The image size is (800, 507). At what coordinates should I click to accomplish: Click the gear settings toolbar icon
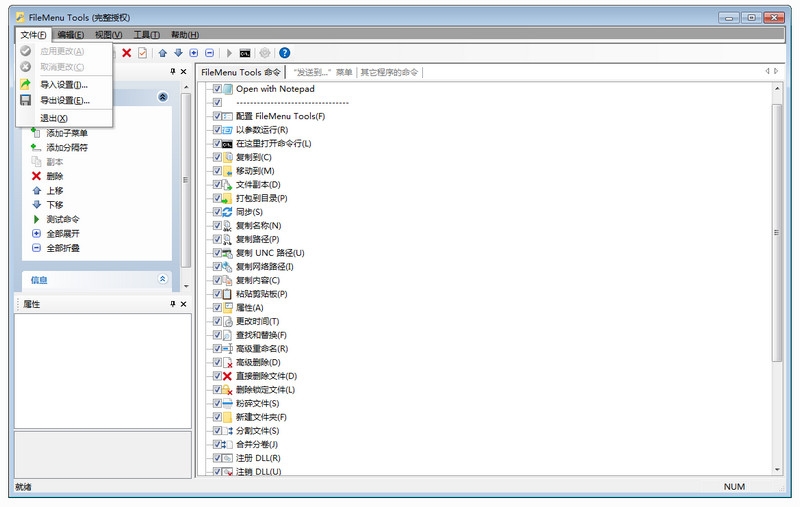(x=264, y=53)
